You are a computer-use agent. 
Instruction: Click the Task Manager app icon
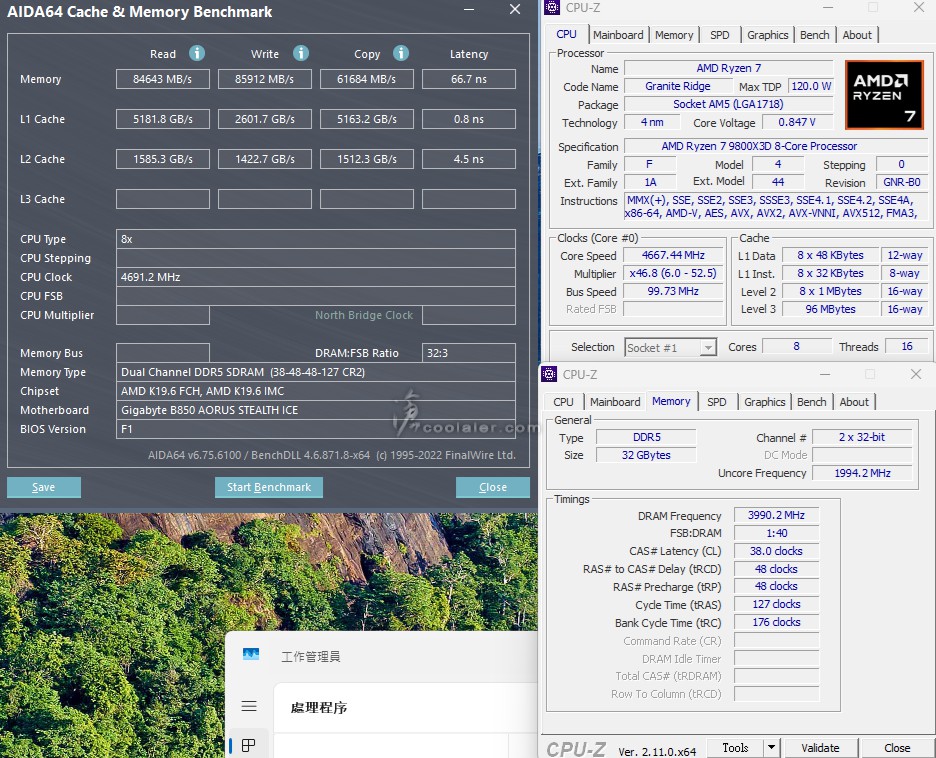point(251,654)
